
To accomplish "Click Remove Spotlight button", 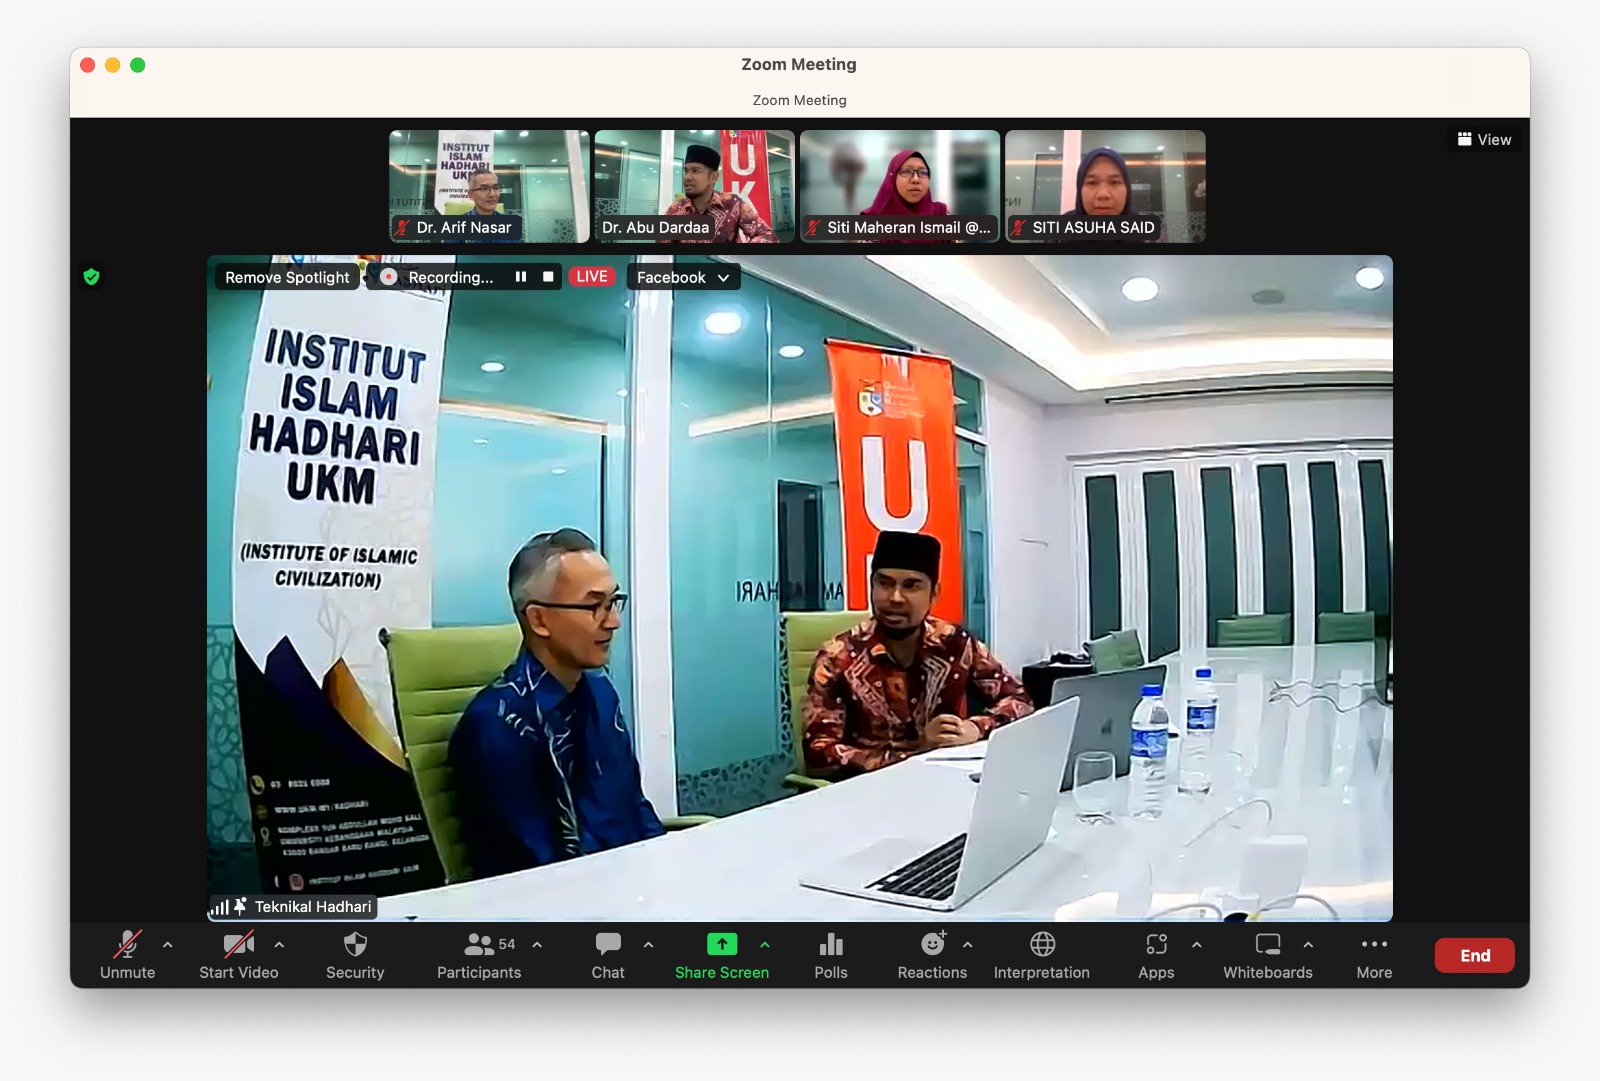I will tap(287, 277).
